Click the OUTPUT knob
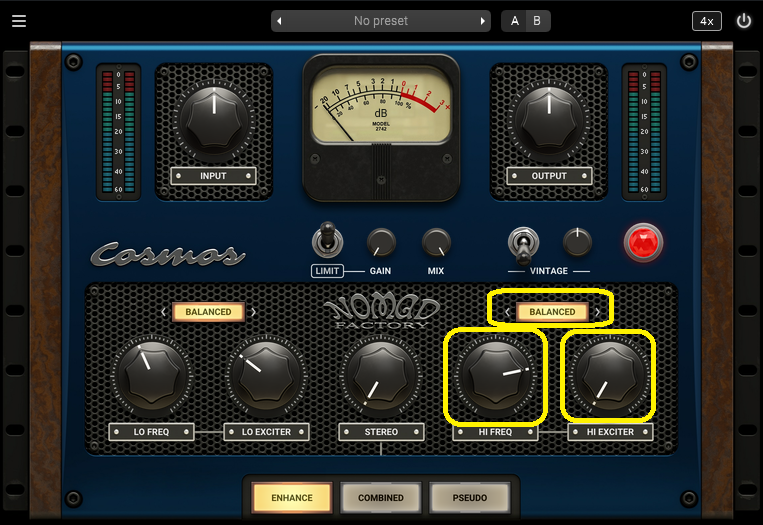 coord(549,120)
